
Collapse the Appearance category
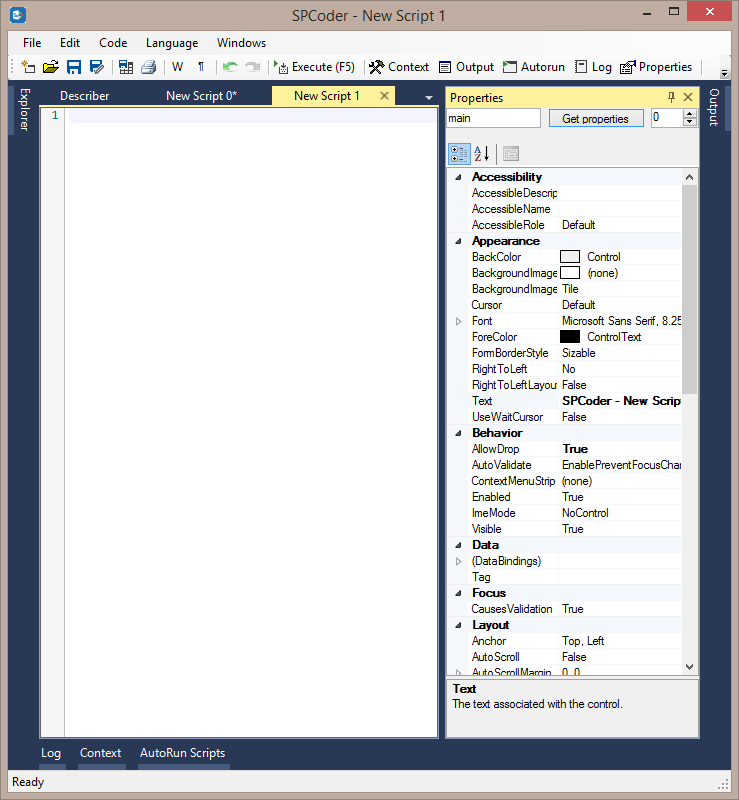pyautogui.click(x=458, y=241)
